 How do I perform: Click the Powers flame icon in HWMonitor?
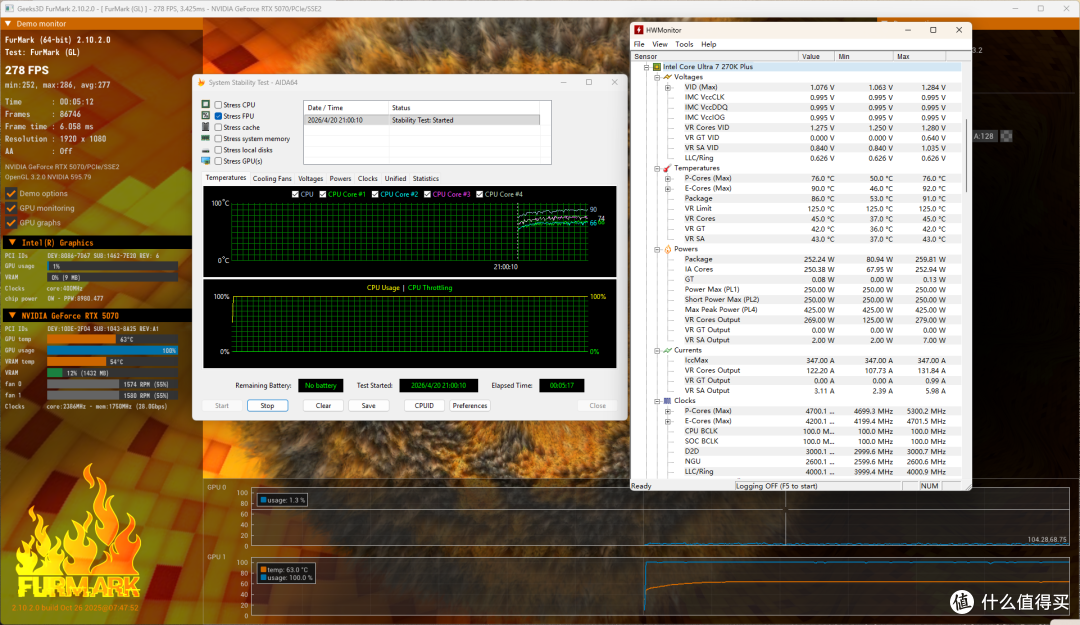pos(667,249)
